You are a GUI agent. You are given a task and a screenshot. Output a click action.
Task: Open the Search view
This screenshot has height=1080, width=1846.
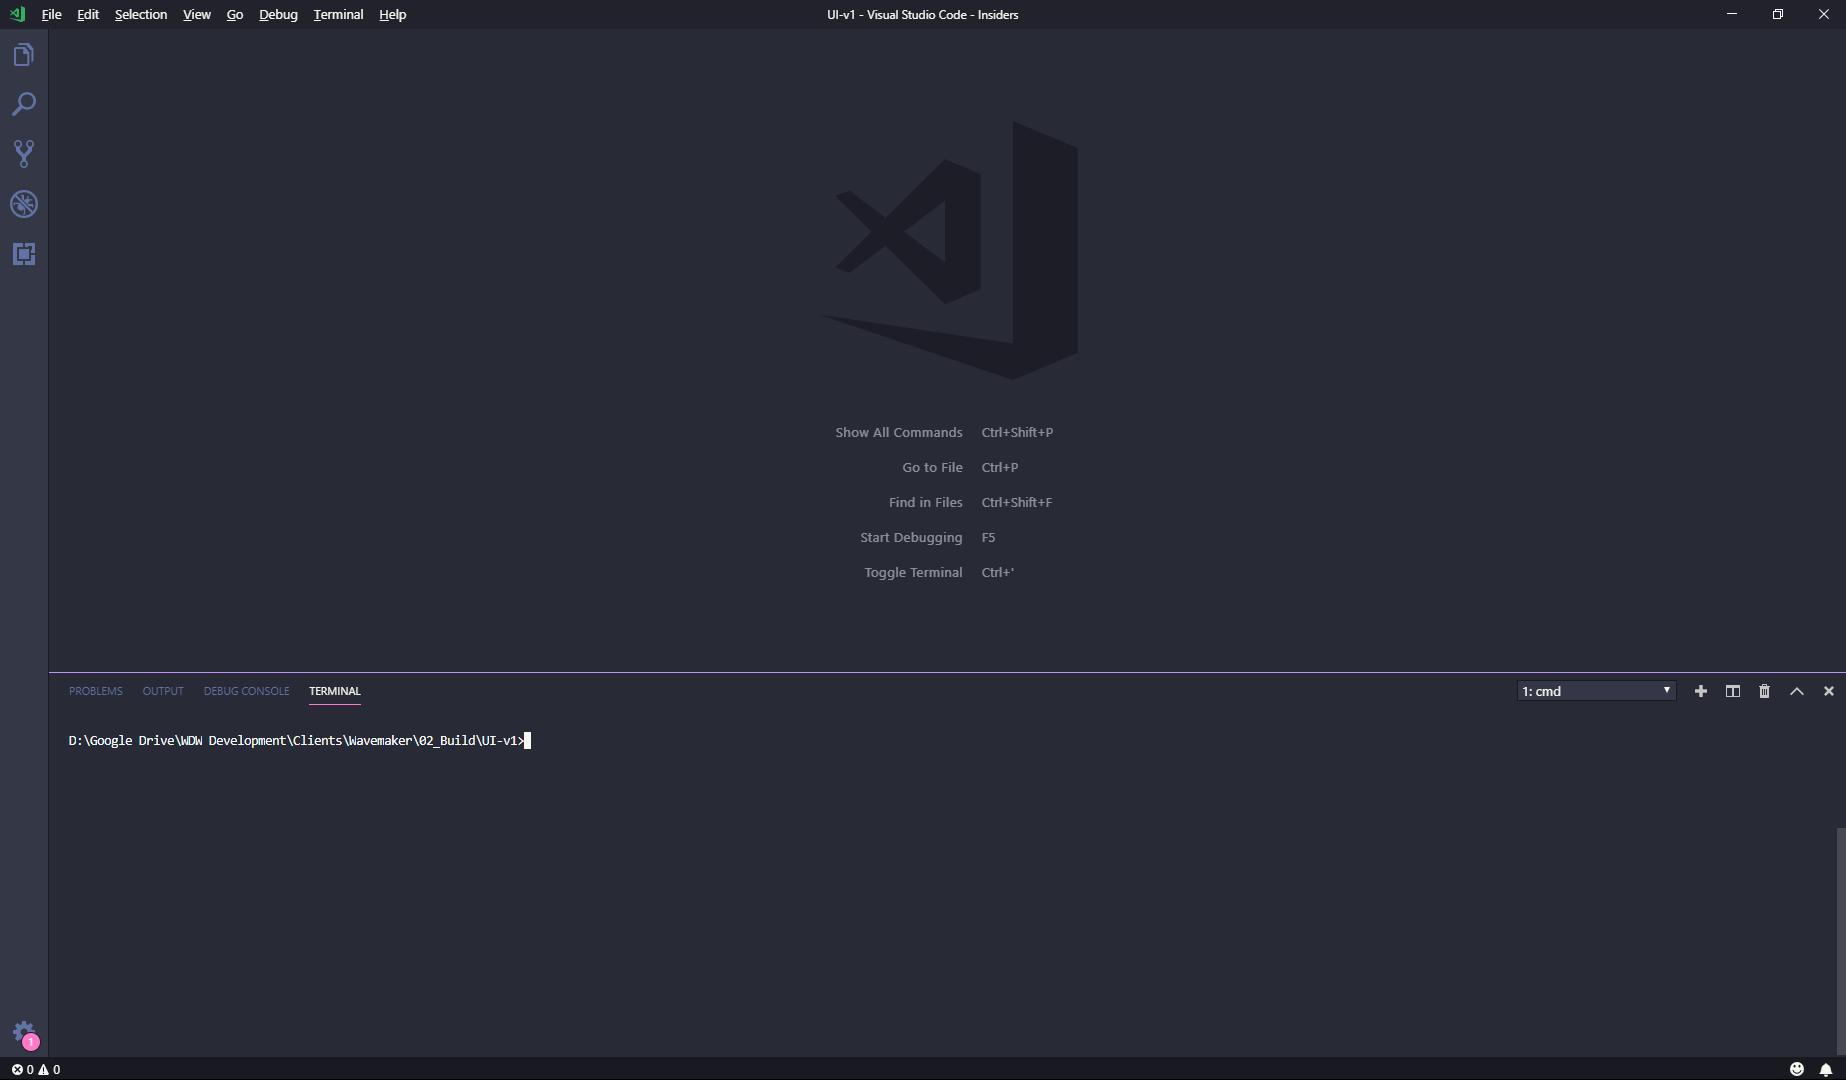(24, 104)
